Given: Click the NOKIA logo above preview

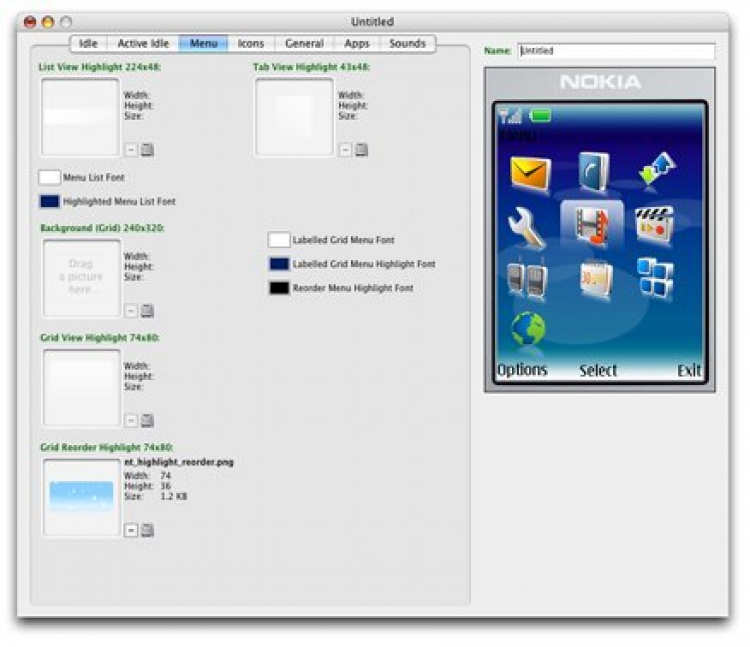Looking at the screenshot, I should tap(600, 82).
